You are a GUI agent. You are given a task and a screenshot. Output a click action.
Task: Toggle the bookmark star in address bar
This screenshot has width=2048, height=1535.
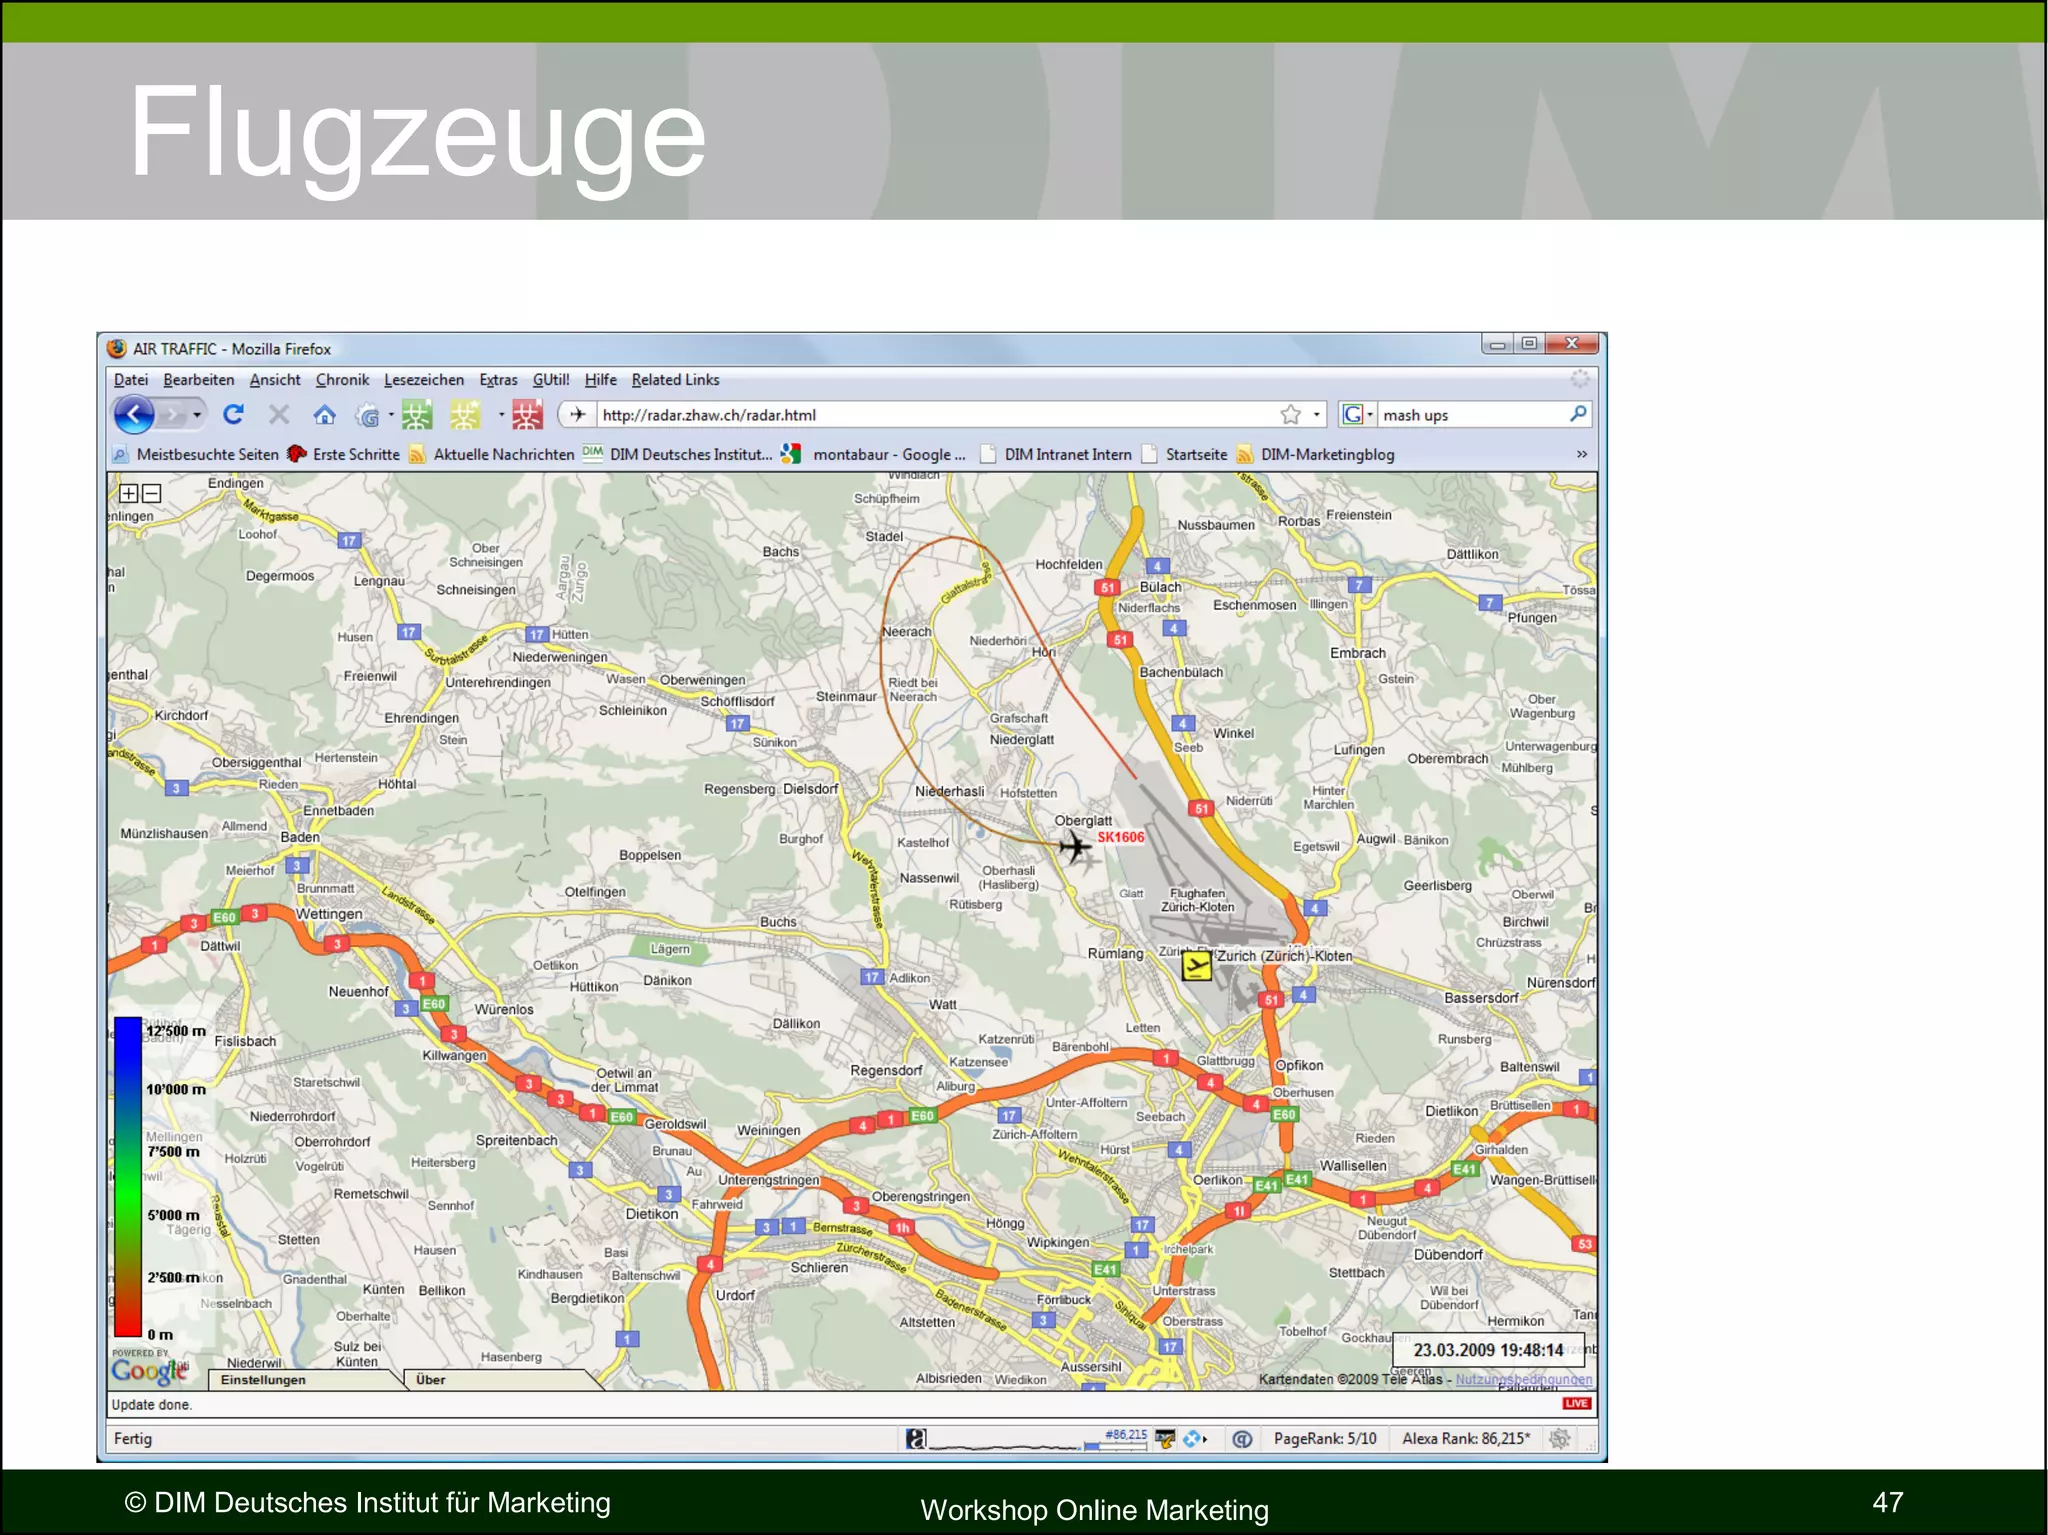[1291, 414]
